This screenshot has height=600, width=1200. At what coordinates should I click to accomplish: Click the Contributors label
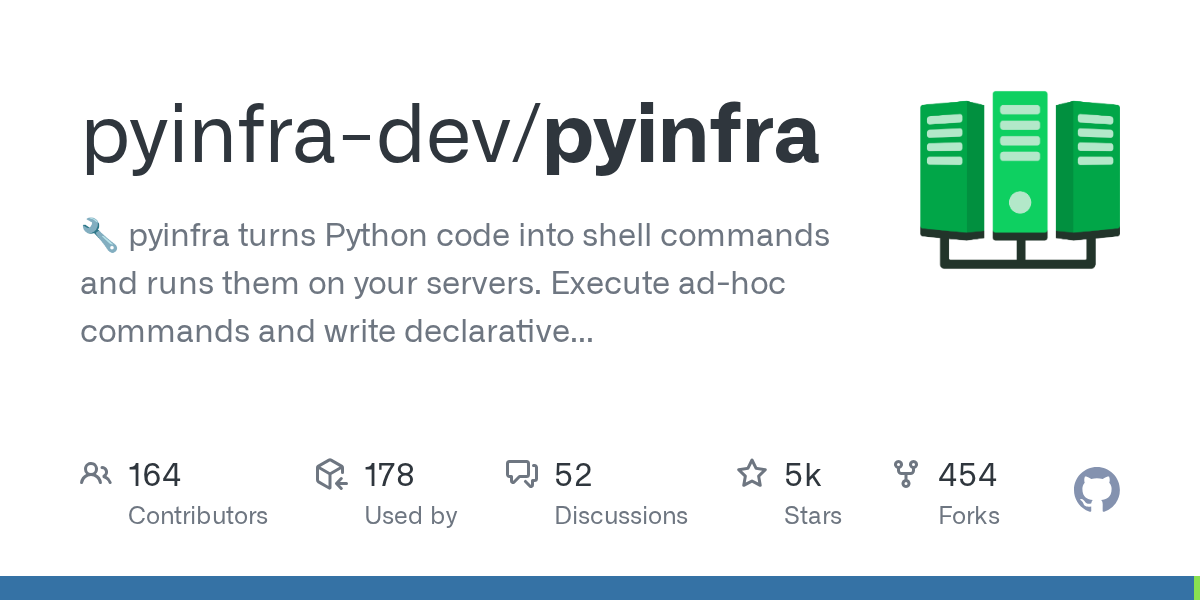tap(198, 516)
